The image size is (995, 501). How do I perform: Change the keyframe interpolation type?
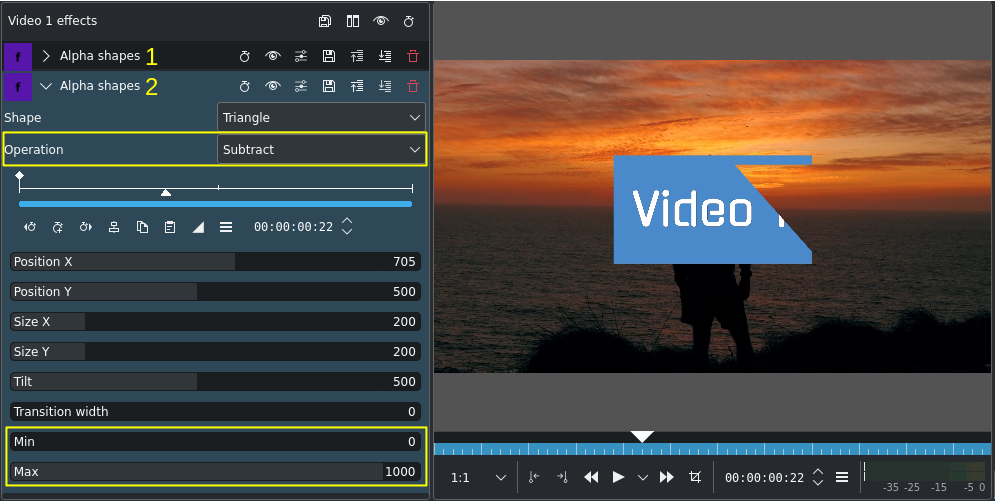[x=198, y=227]
